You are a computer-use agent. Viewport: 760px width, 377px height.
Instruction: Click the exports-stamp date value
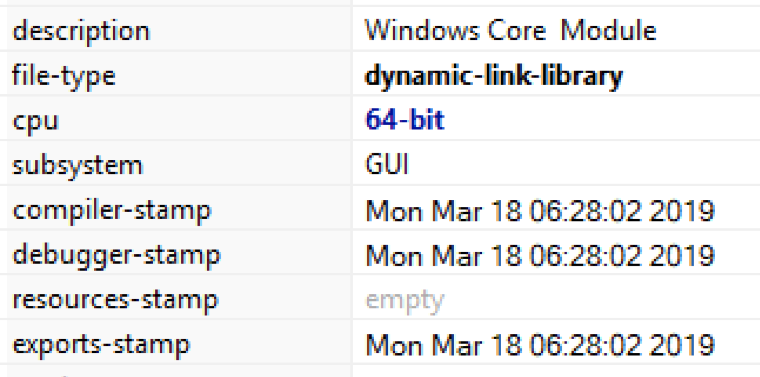540,345
